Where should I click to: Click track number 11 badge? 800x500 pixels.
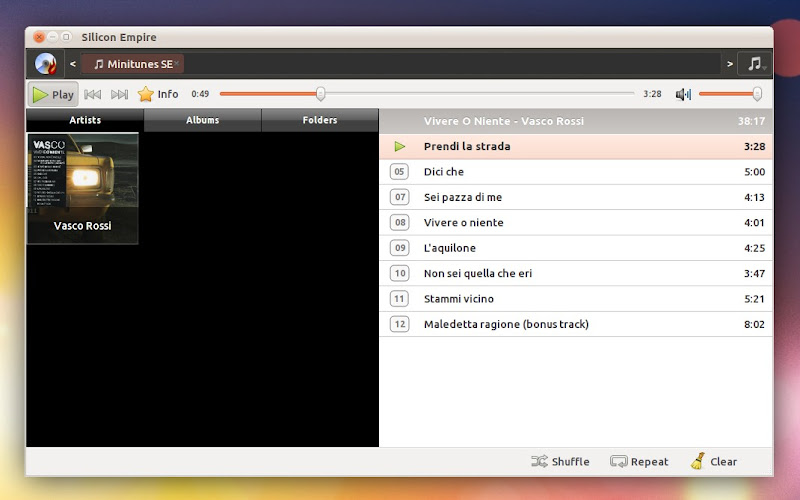tap(399, 299)
